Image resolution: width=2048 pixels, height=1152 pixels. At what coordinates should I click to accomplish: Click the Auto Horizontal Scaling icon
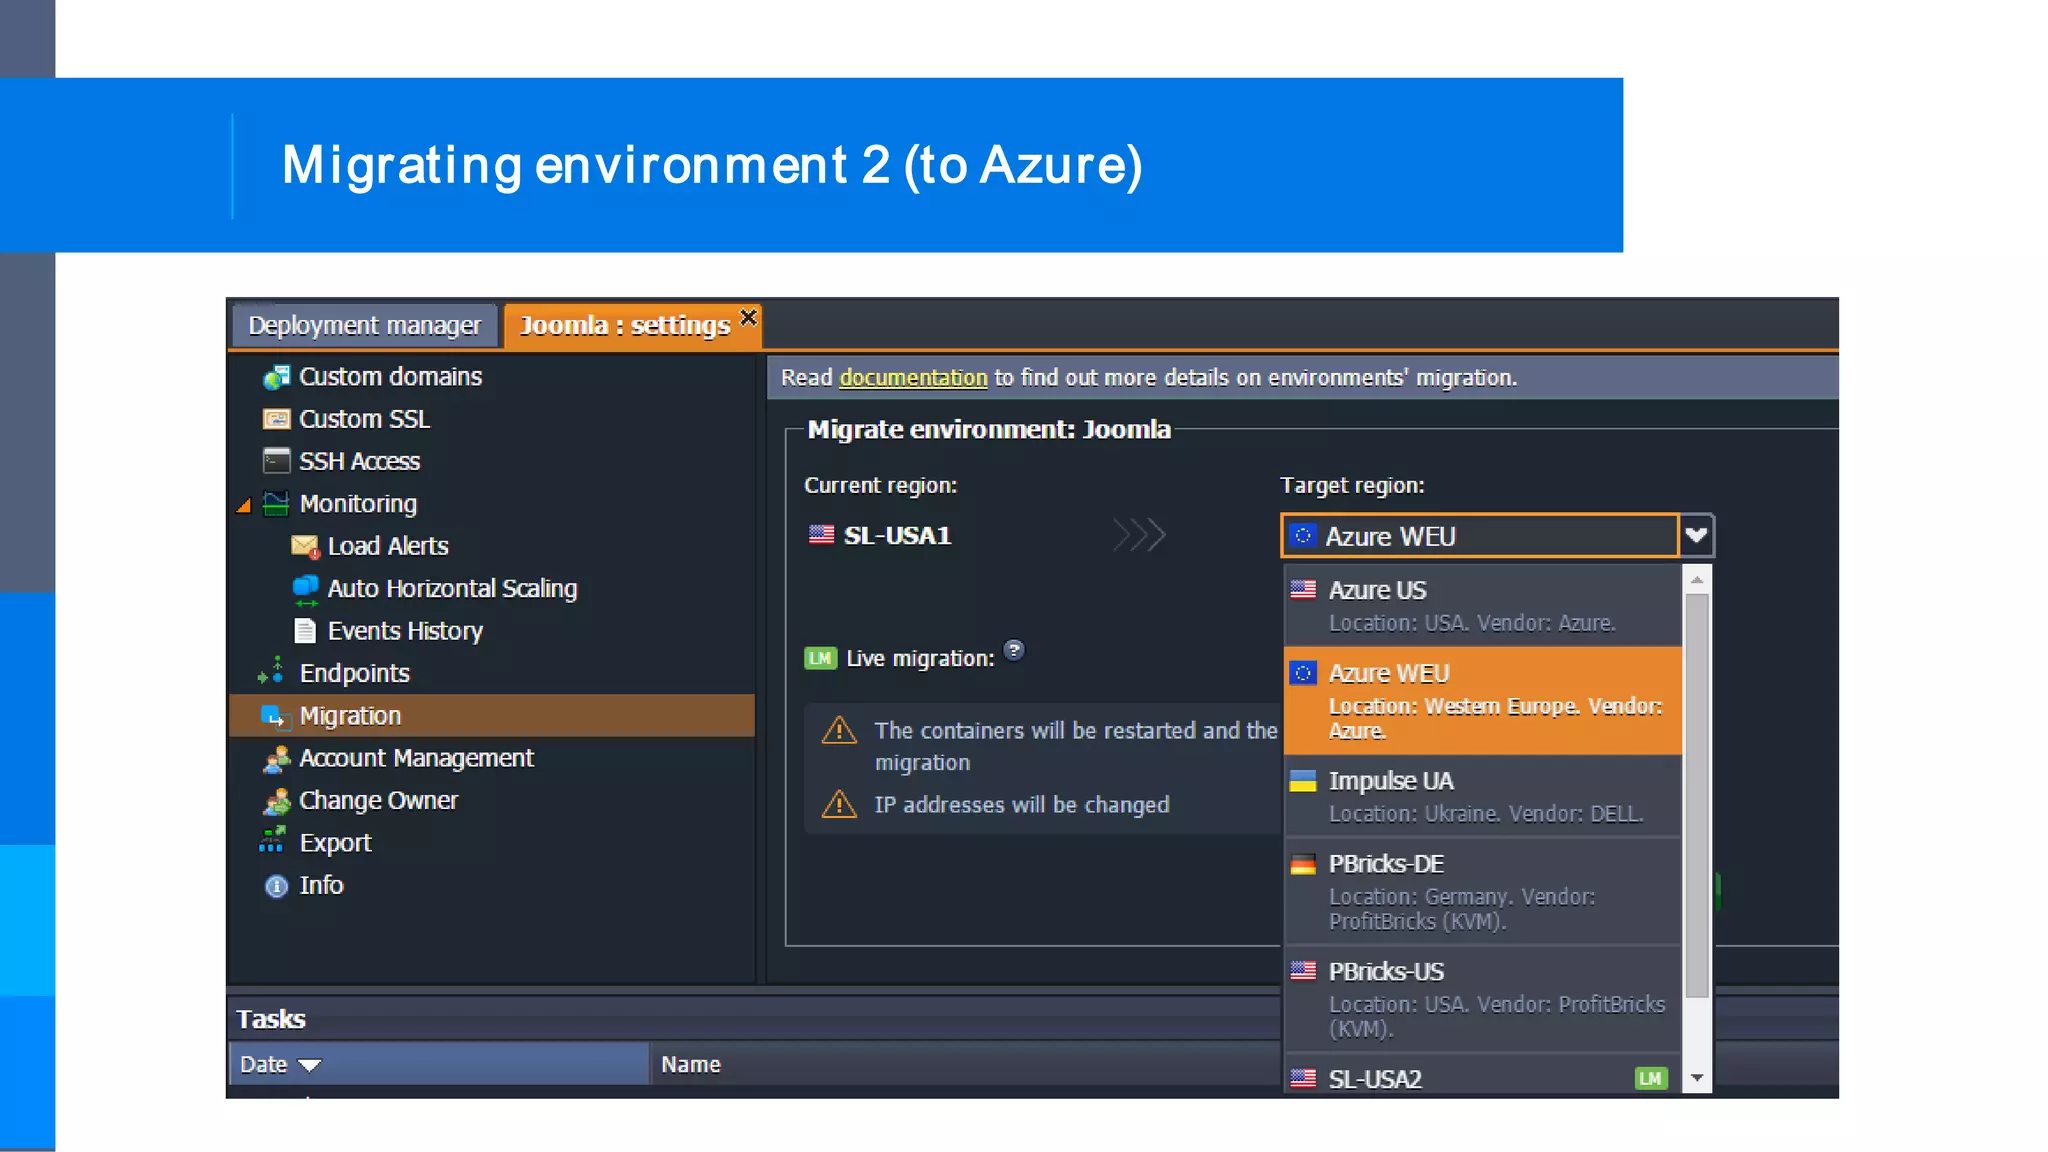[x=305, y=589]
